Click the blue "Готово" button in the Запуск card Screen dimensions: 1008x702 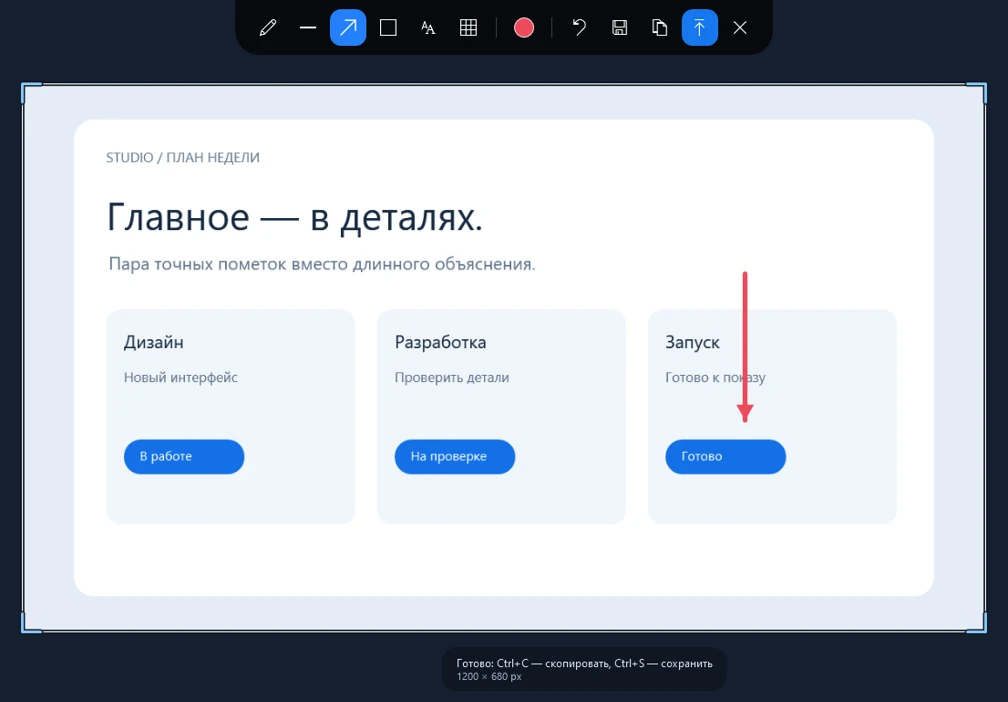725,456
